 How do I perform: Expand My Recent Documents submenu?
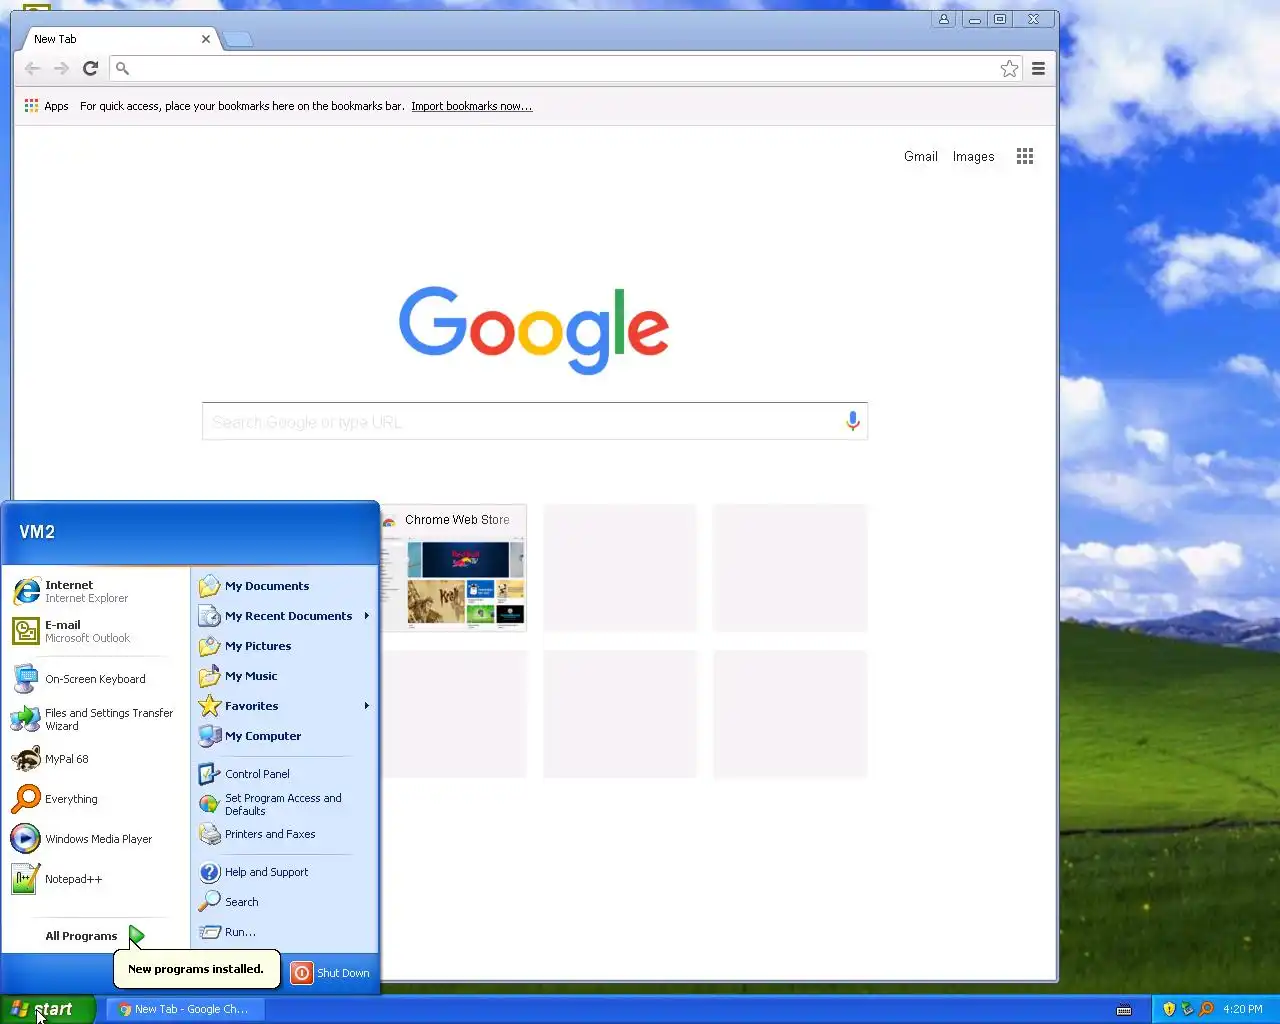[x=284, y=616]
